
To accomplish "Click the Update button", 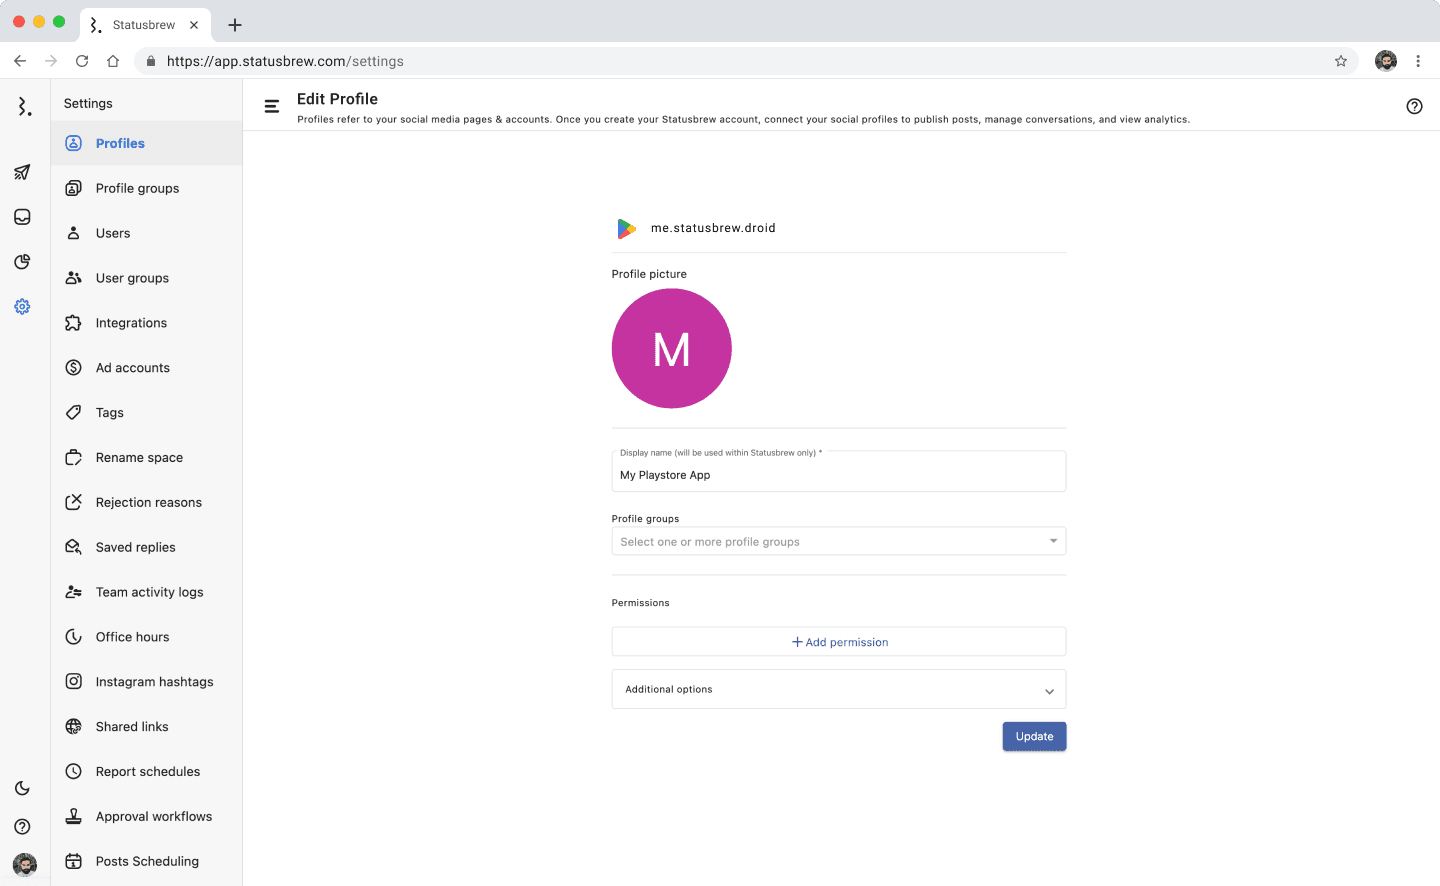I will [1034, 736].
